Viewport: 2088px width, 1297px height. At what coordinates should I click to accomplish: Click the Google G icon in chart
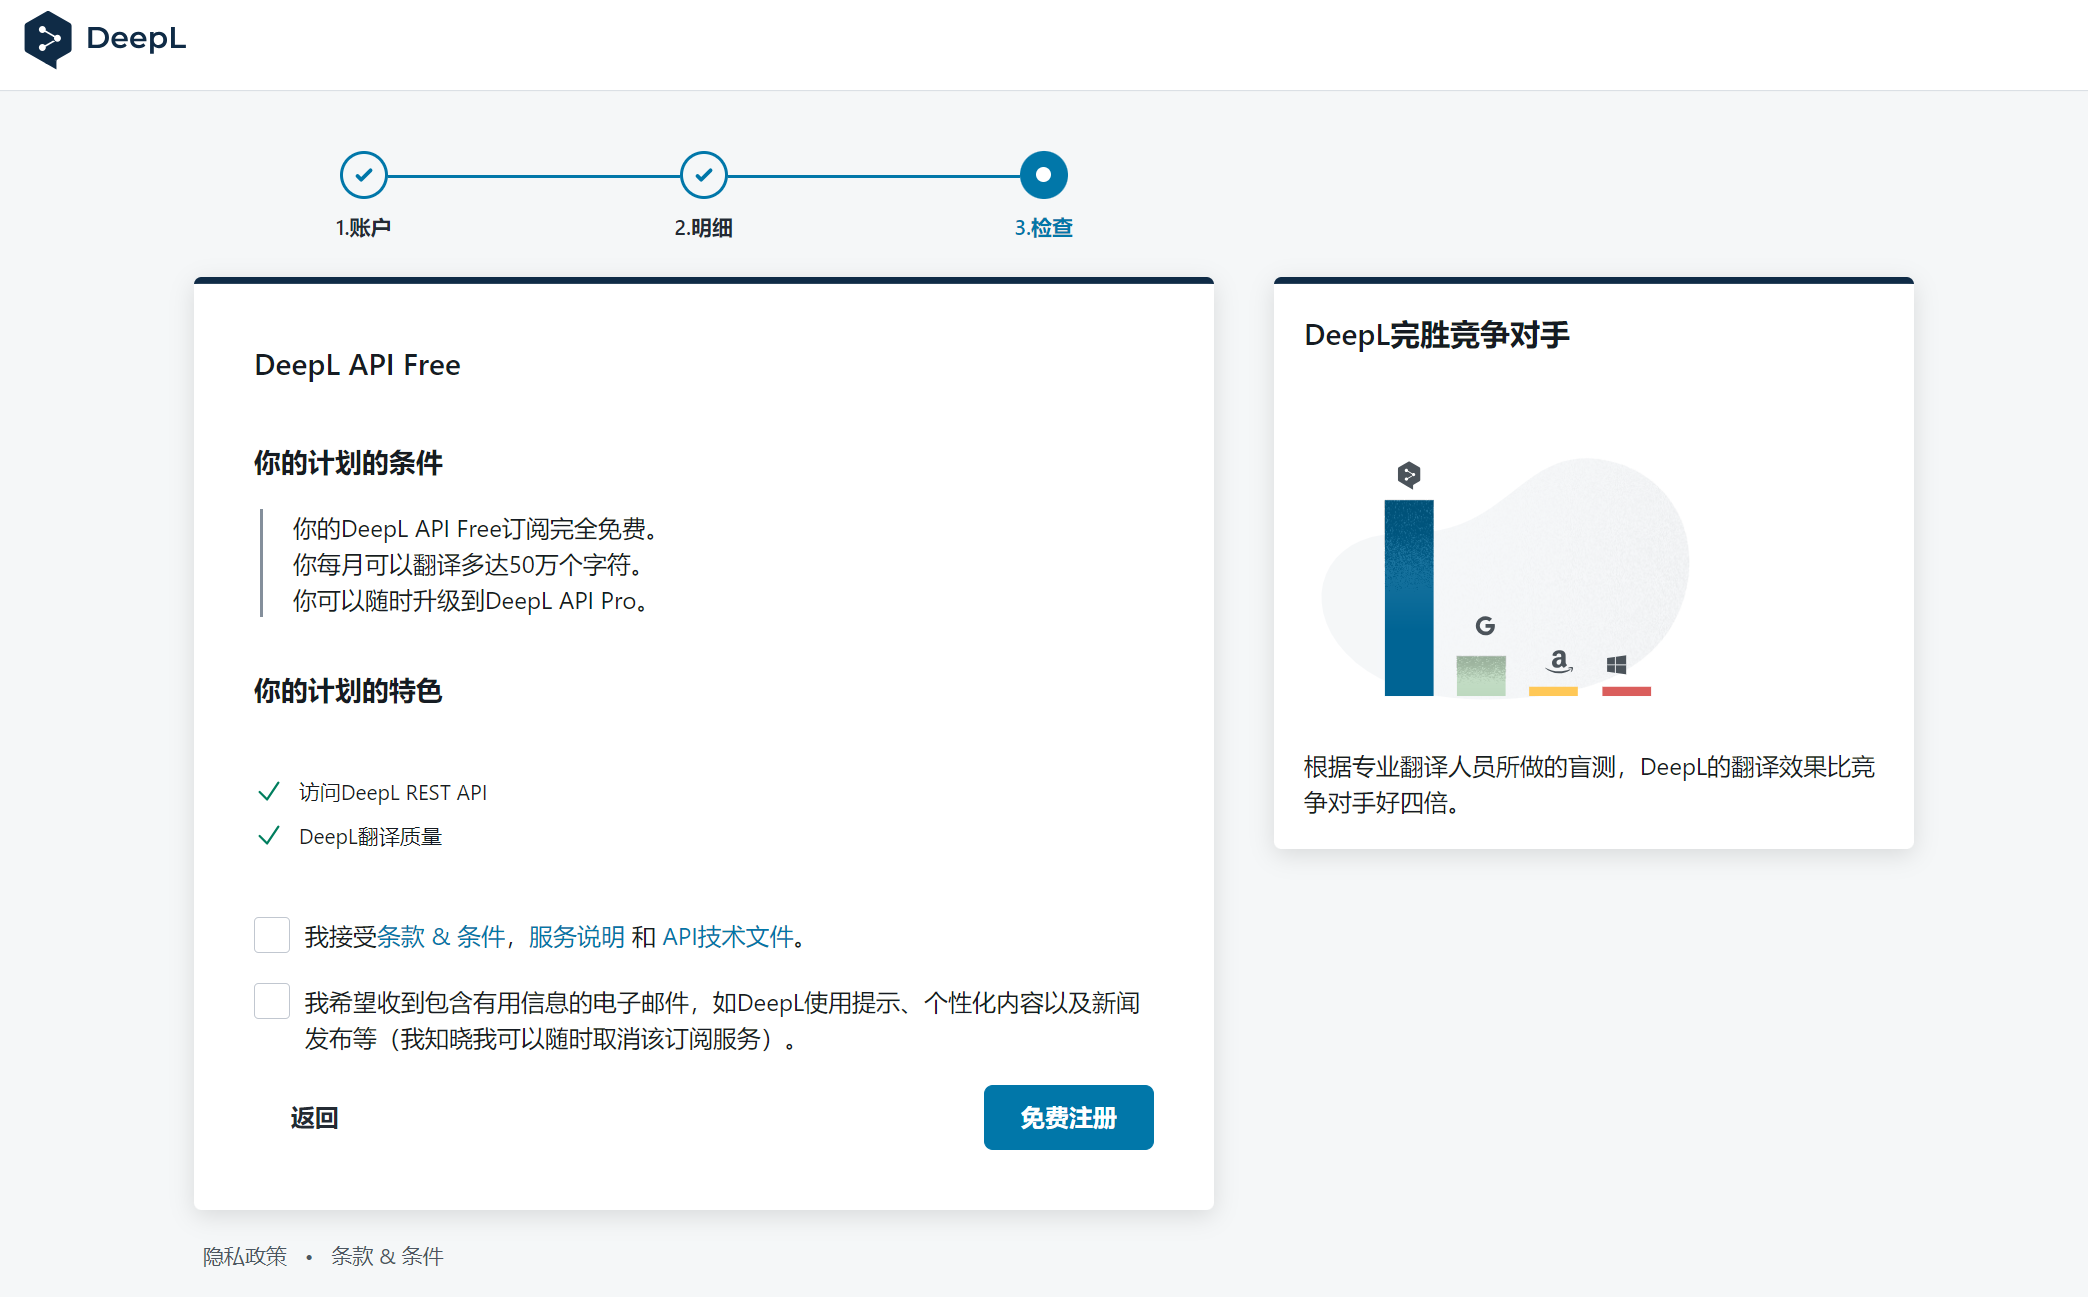1485,626
